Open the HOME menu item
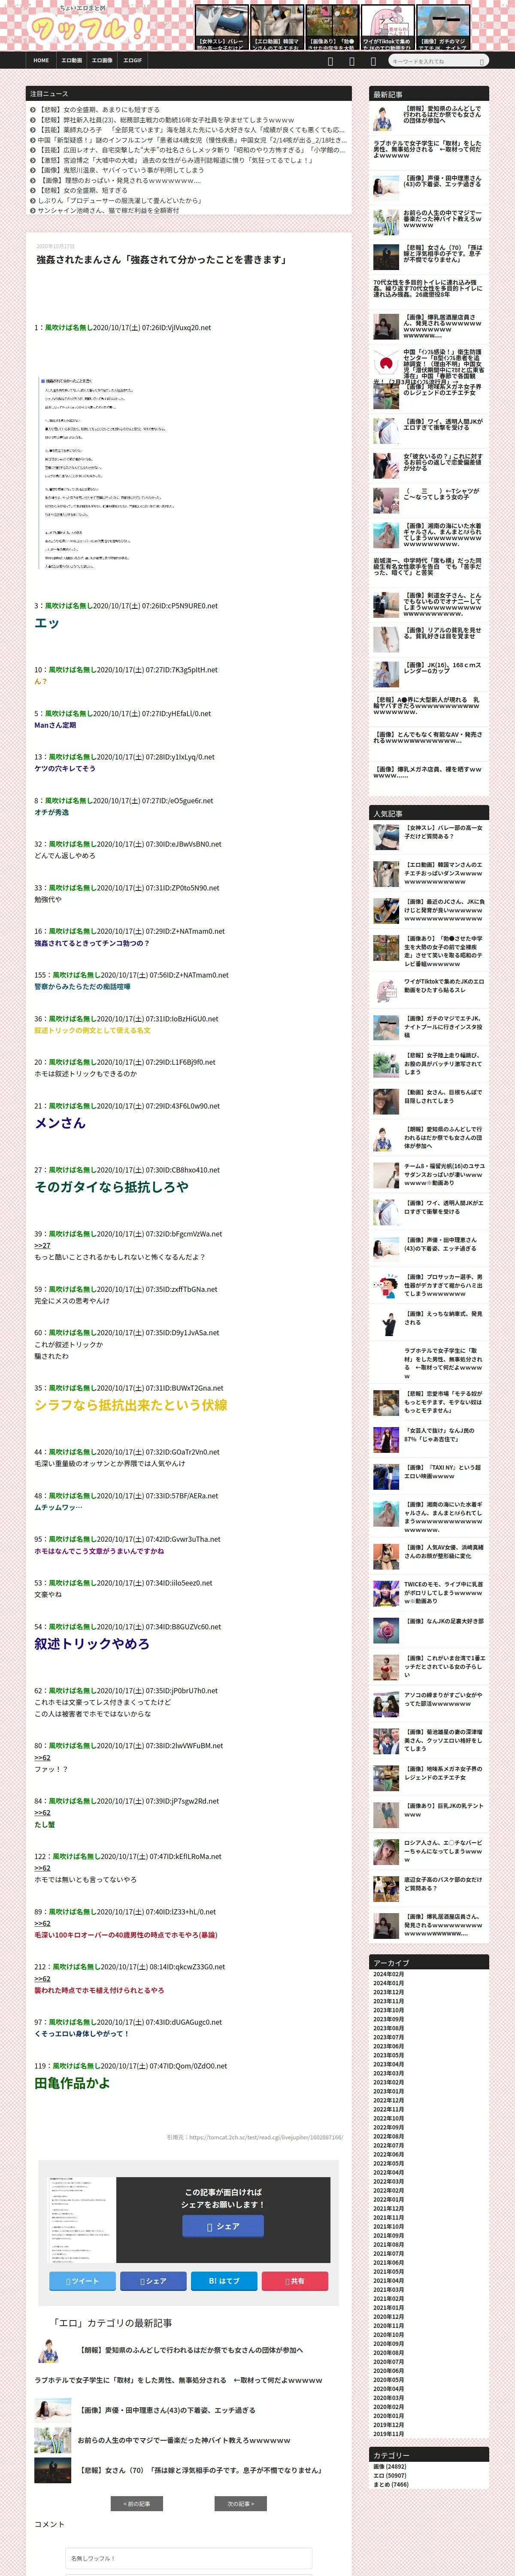Viewport: 515px width, 2576px height. pyautogui.click(x=41, y=60)
